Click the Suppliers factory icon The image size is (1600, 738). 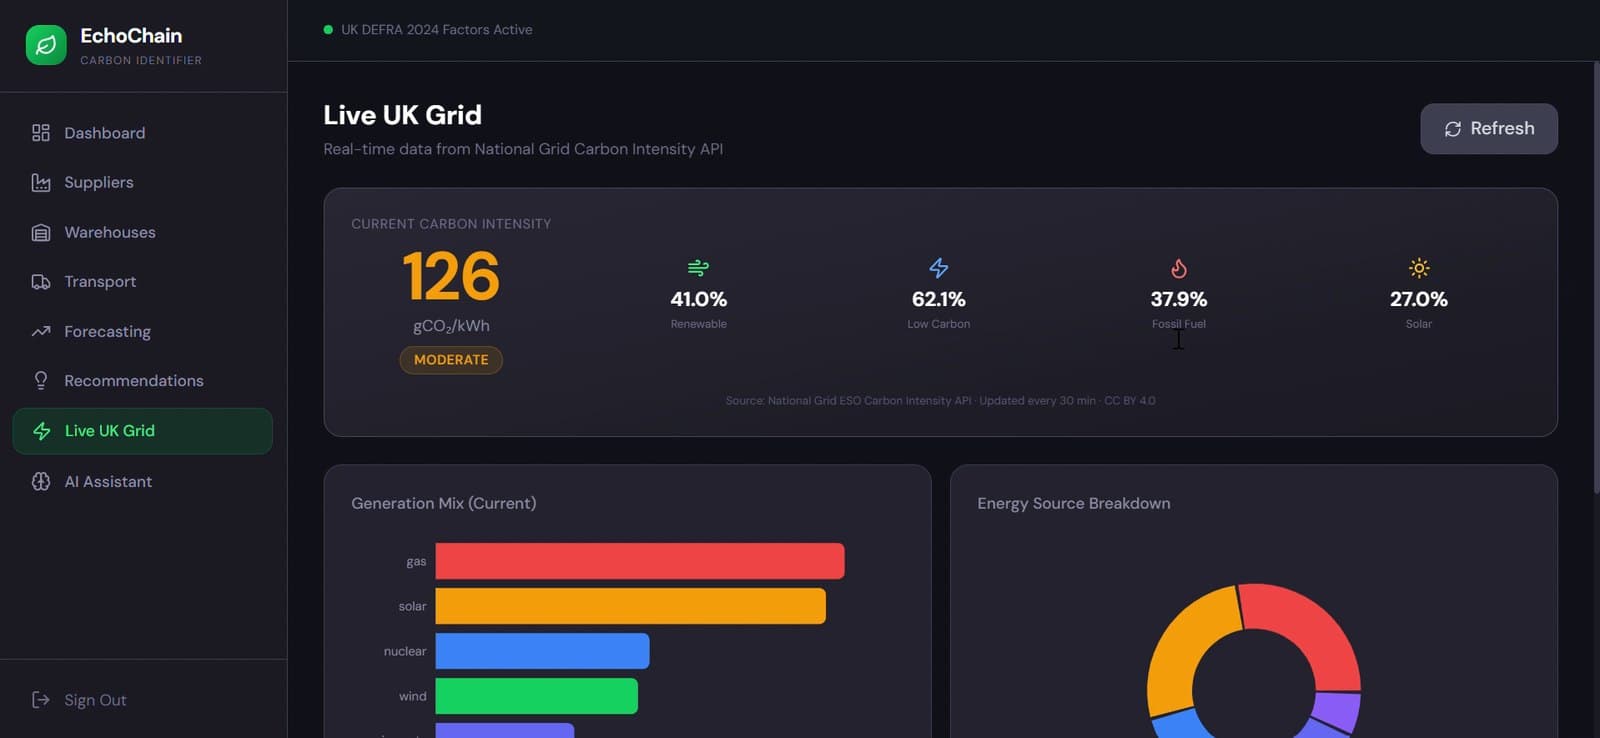click(x=41, y=182)
